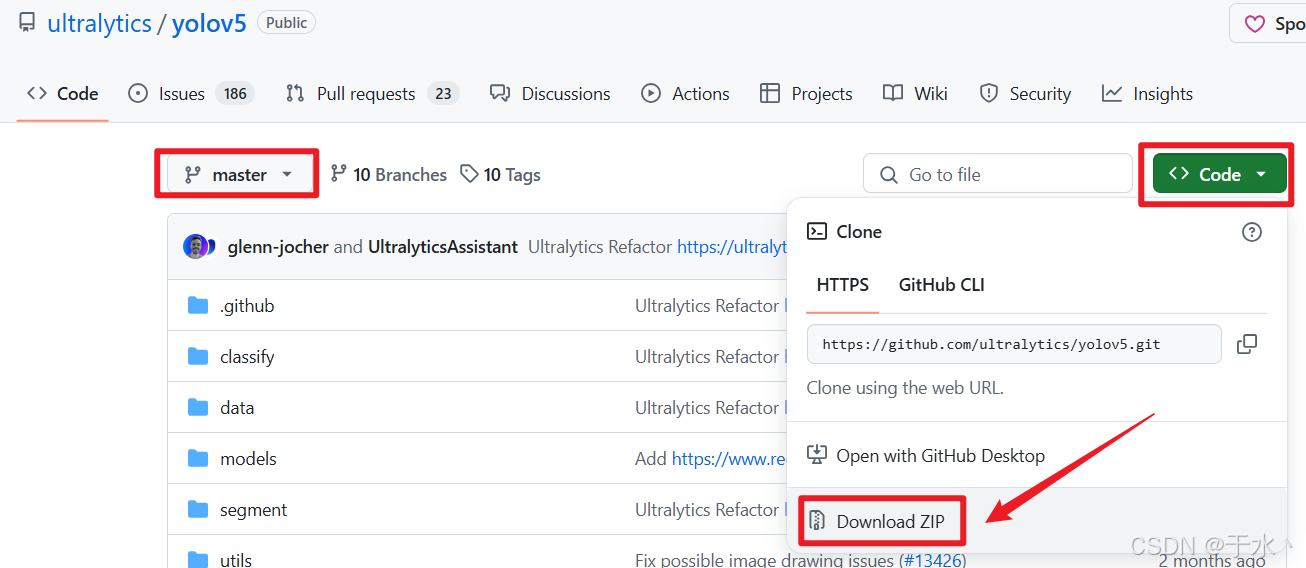Screen dimensions: 1306x568
Task: Focus the Go to file search field
Action: pos(997,174)
